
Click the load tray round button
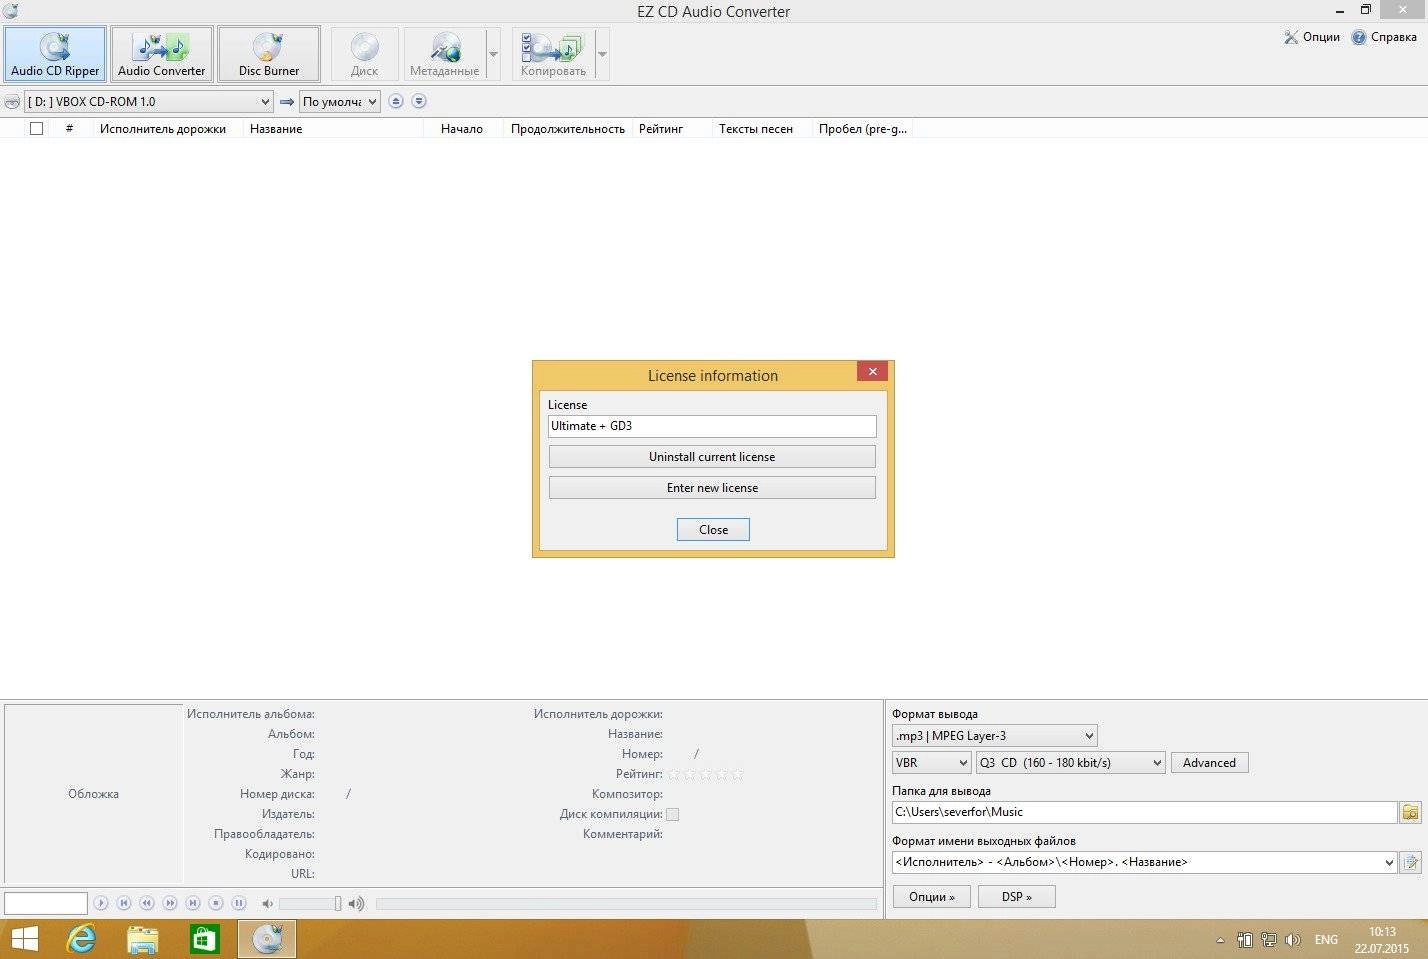click(419, 101)
